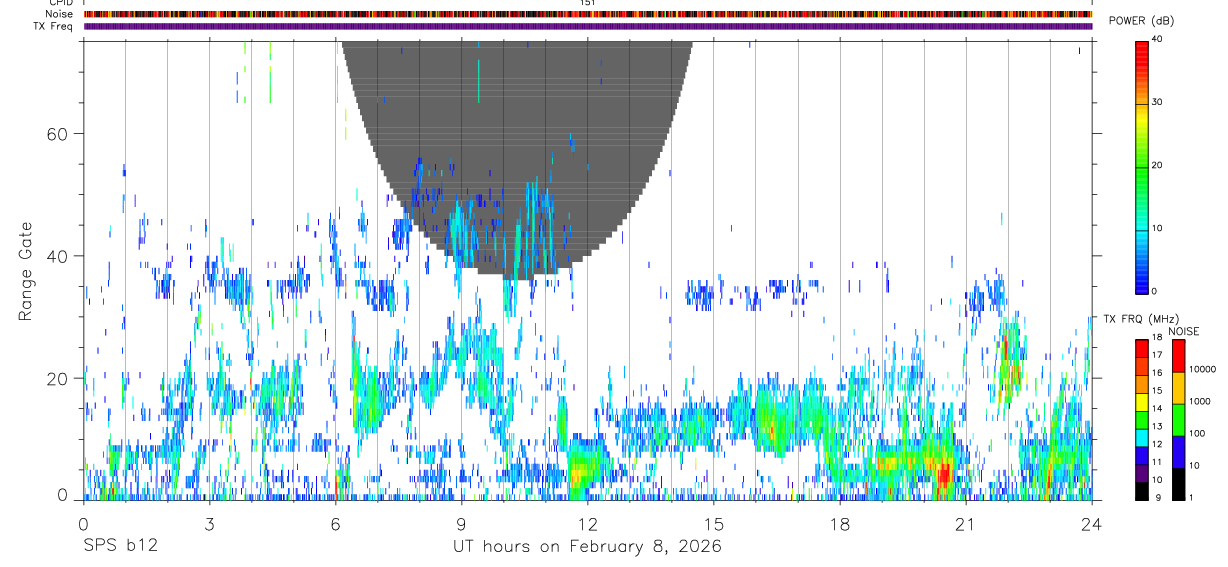Click the purple TX Freq strip above the plot

pos(588,27)
